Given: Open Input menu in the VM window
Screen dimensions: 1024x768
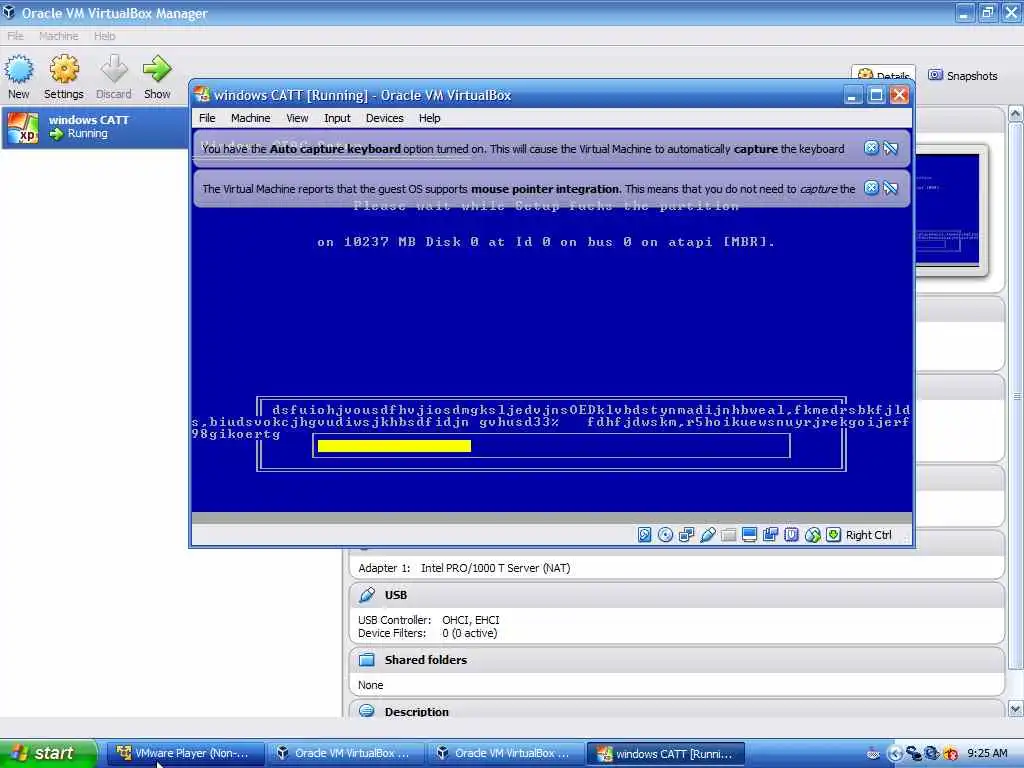Looking at the screenshot, I should [337, 118].
